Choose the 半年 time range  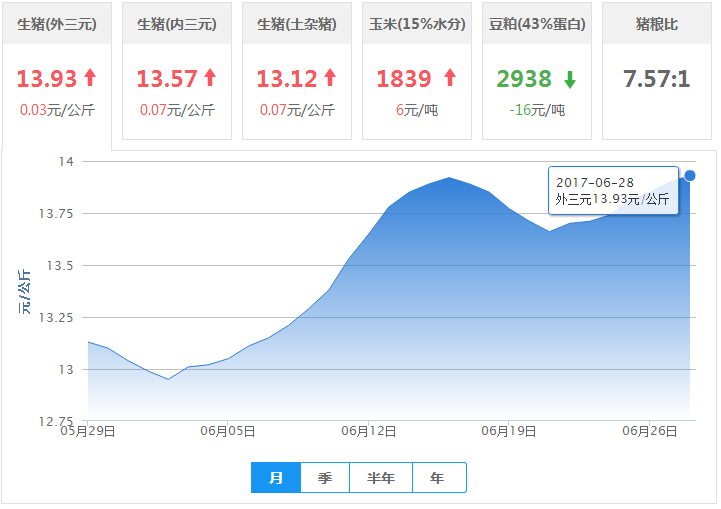[x=381, y=478]
